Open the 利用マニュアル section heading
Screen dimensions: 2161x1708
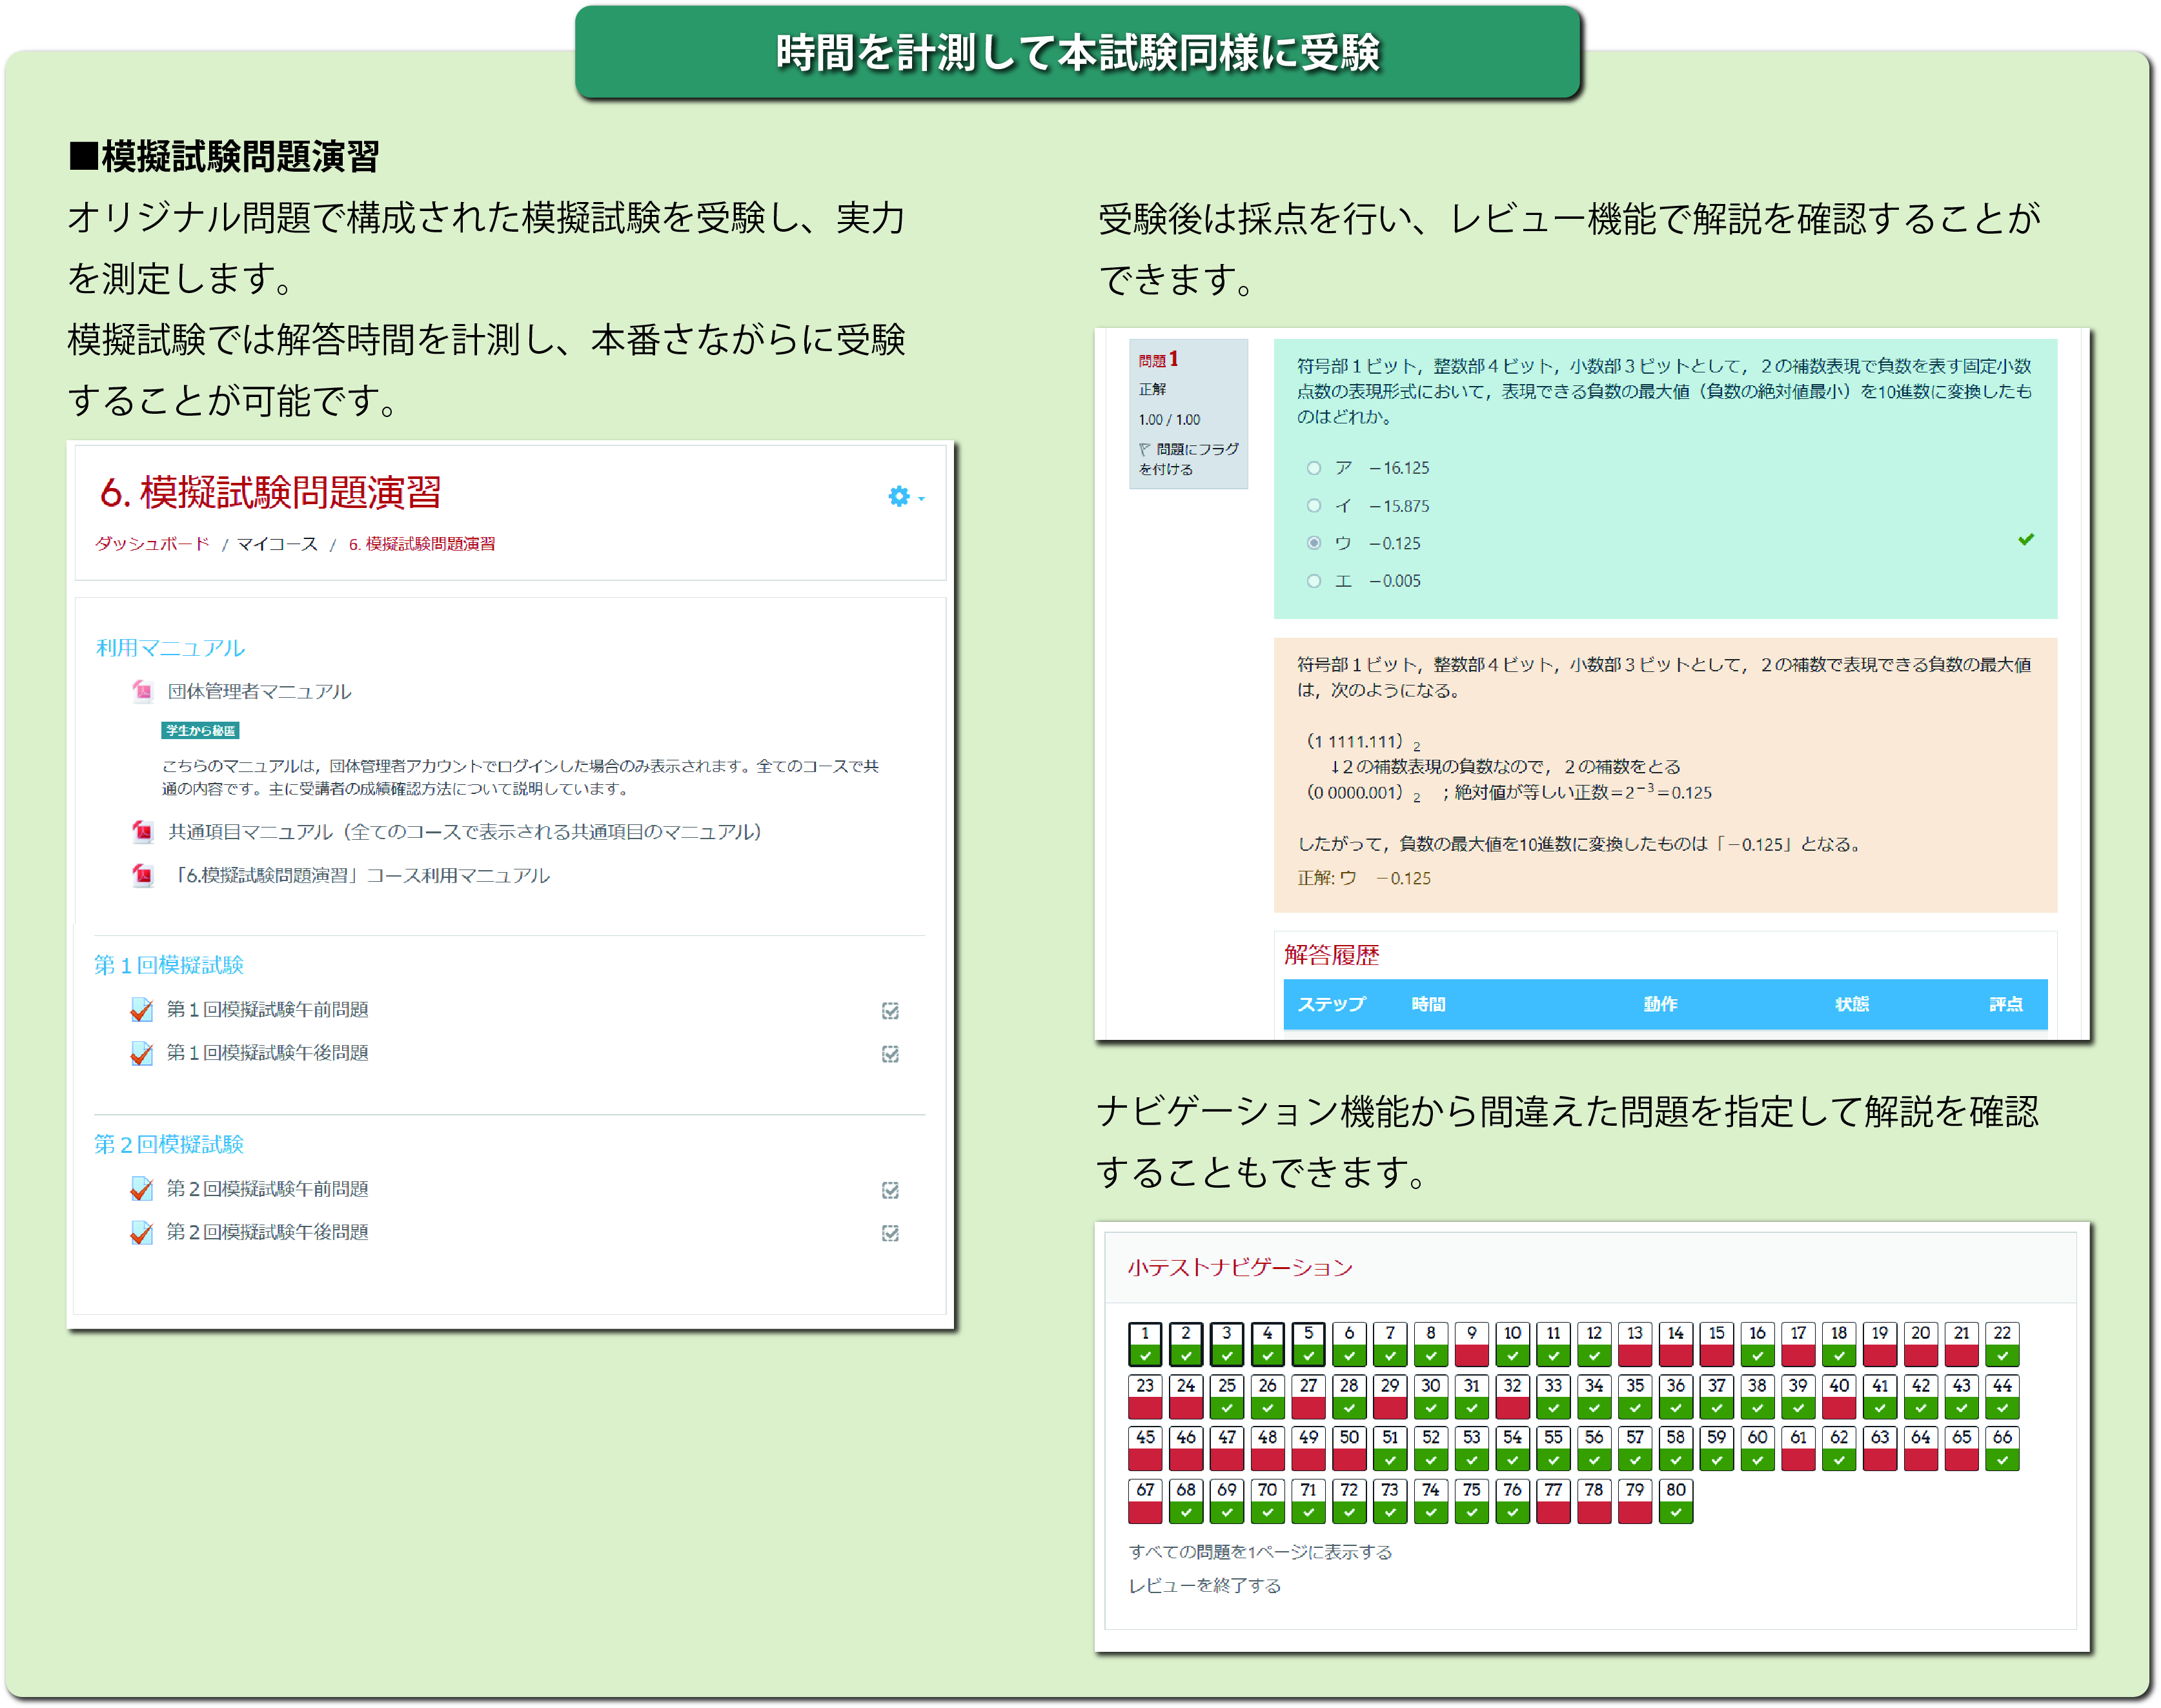170,648
